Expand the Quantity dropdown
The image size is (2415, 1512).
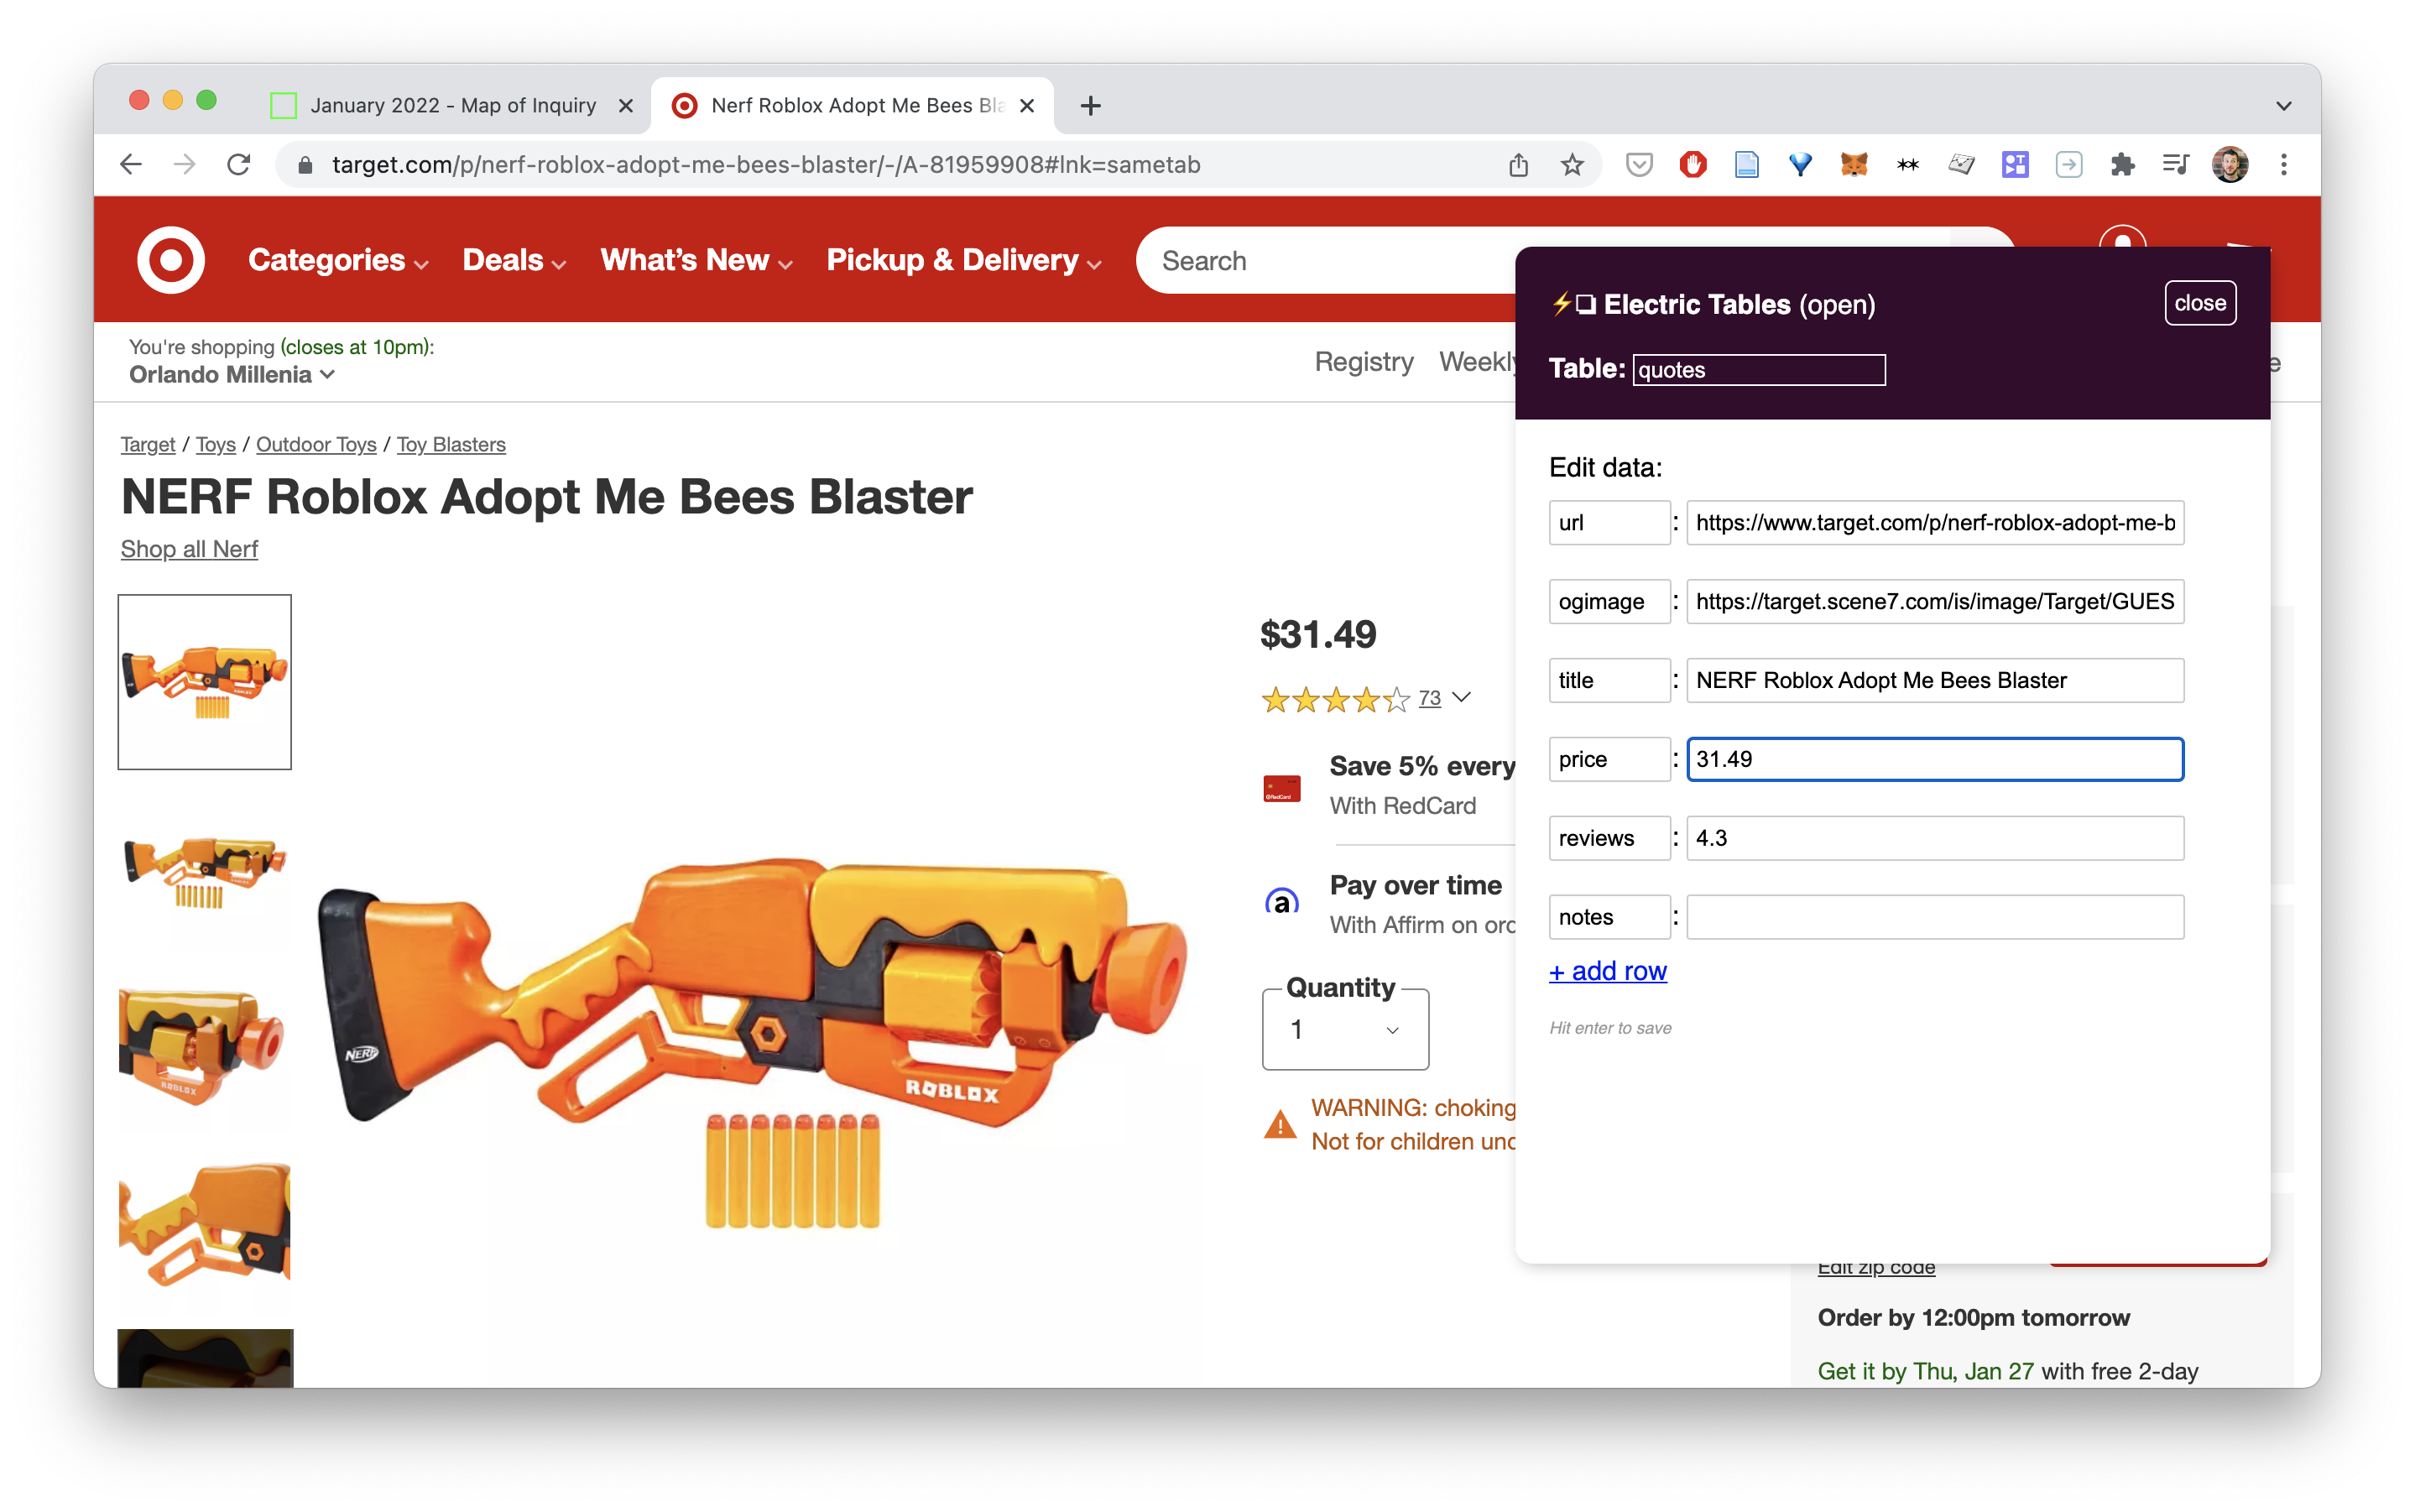pos(1345,1029)
